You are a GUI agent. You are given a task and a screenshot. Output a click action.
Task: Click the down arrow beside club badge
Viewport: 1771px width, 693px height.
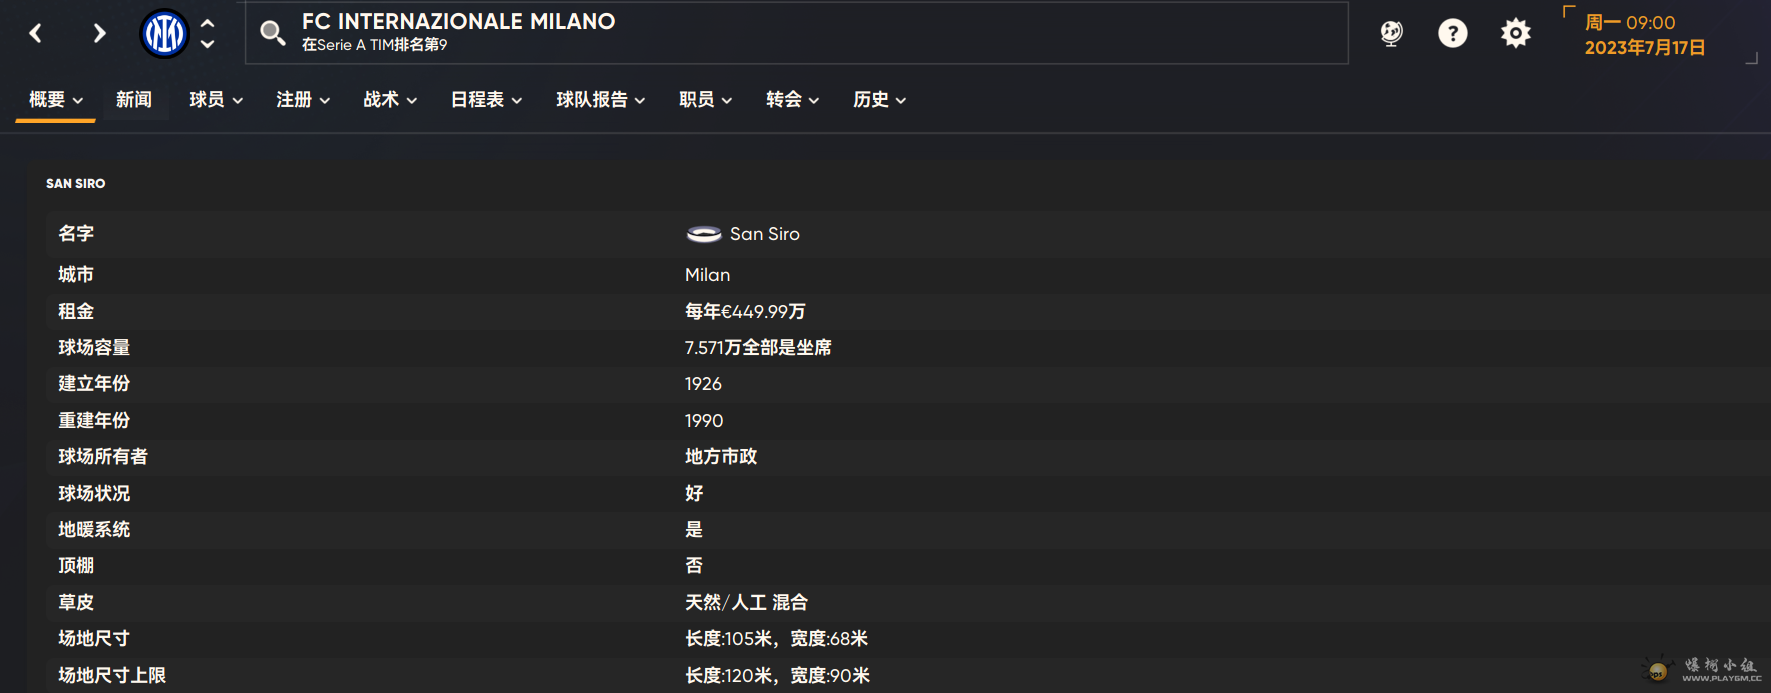(x=207, y=44)
